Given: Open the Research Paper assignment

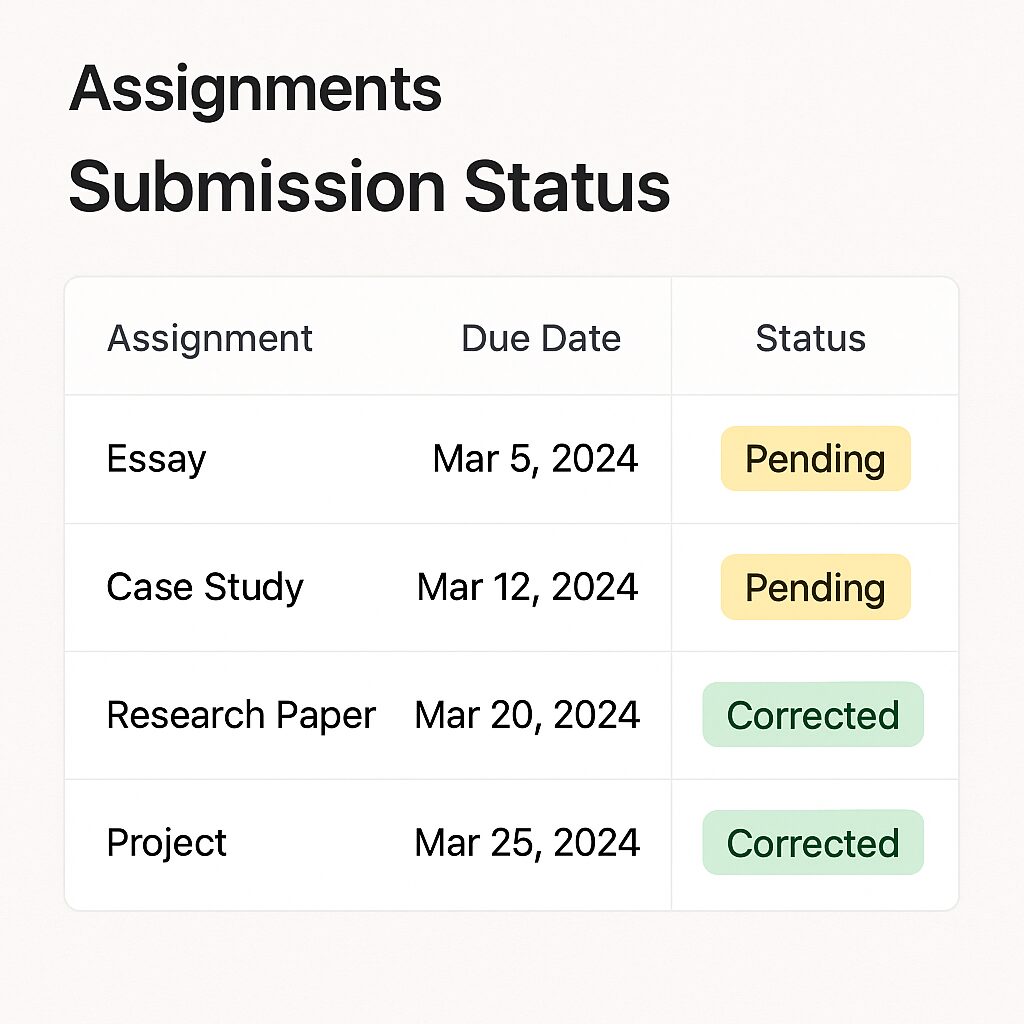Looking at the screenshot, I should pyautogui.click(x=241, y=714).
